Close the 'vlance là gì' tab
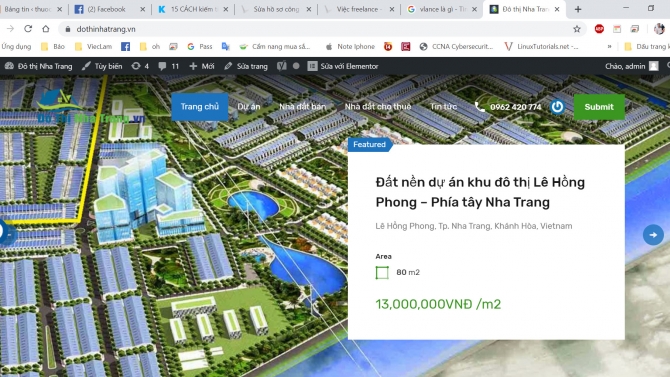The height and width of the screenshot is (377, 670). click(474, 9)
